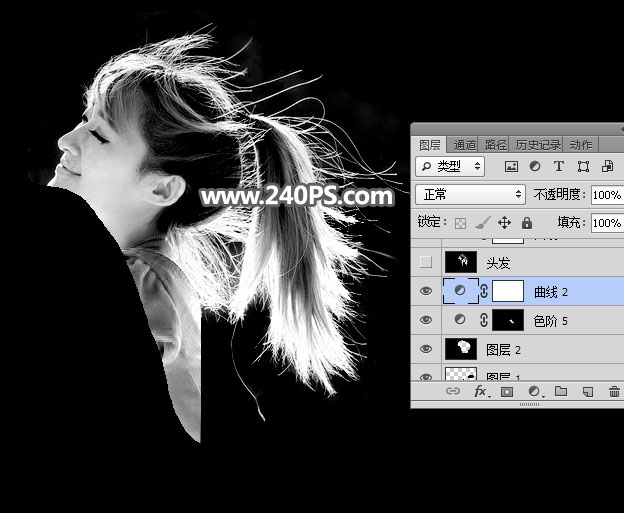
Task: Open the 类型 filter type dropdown
Action: tap(451, 166)
